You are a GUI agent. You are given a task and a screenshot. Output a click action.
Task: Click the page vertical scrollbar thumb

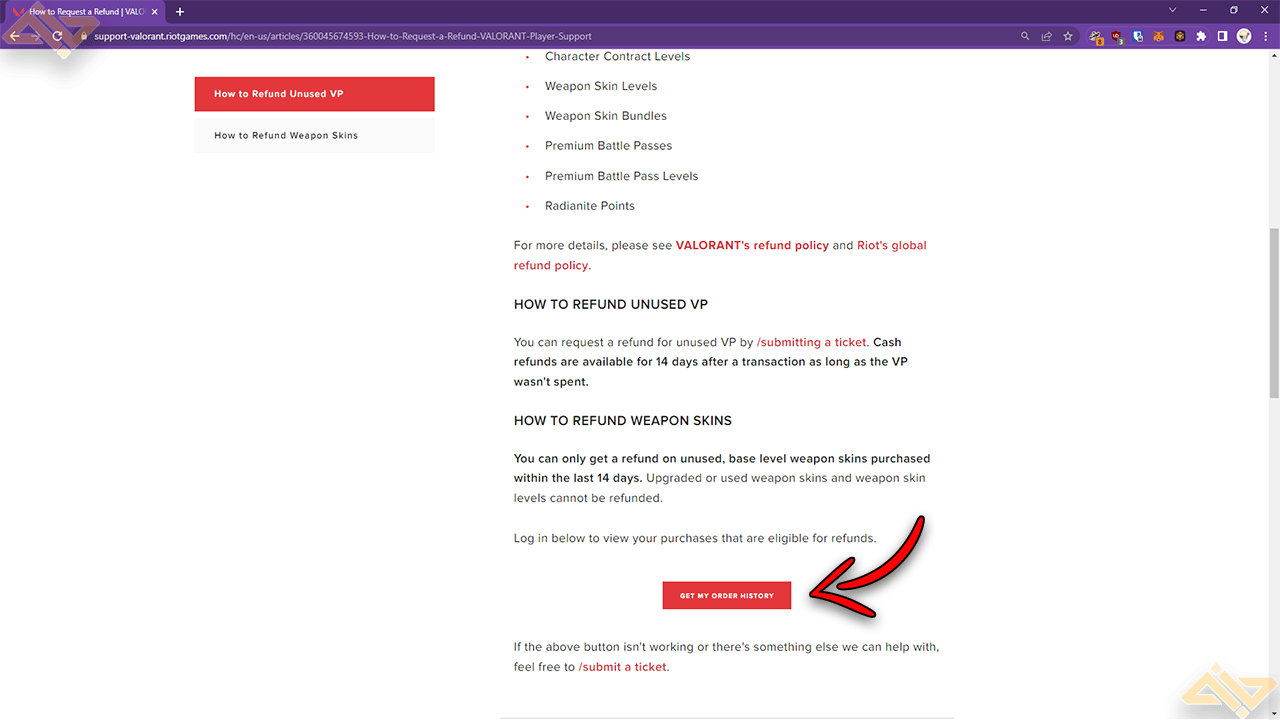pyautogui.click(x=1273, y=313)
